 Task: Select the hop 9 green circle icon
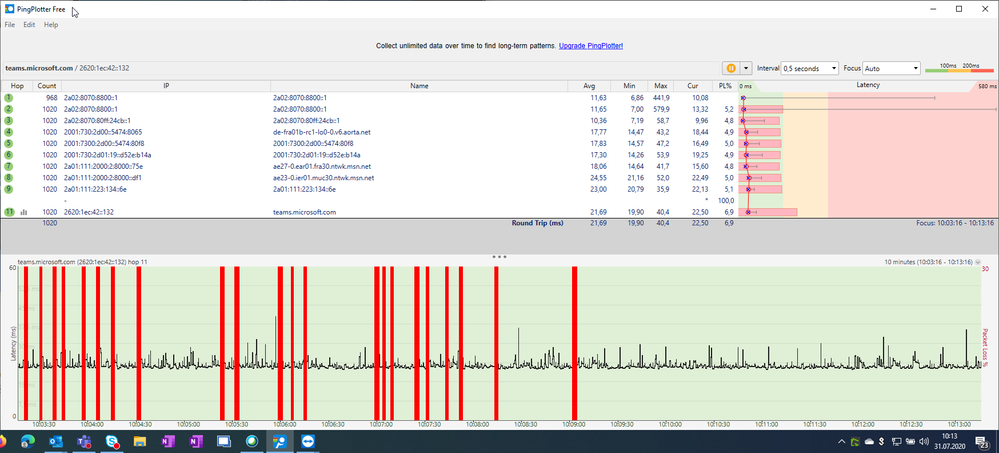tap(9, 189)
